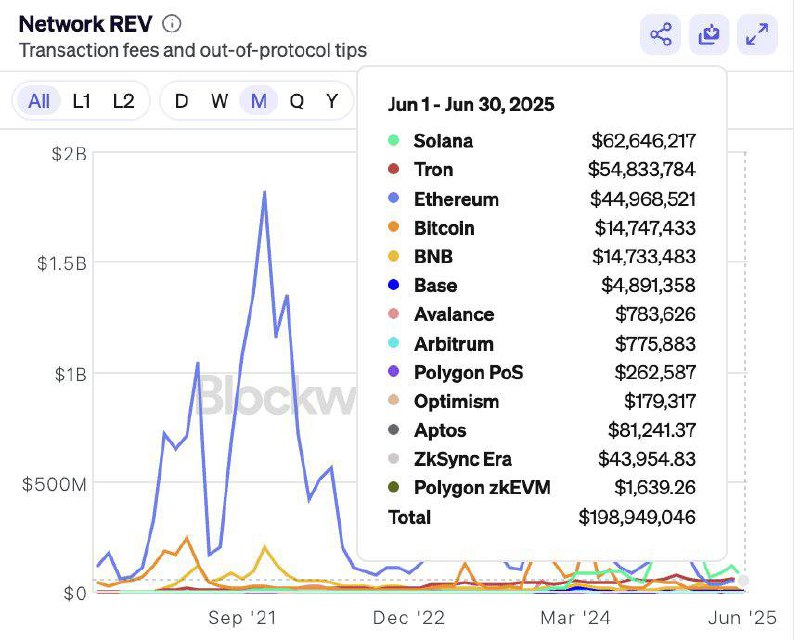Viewport: 800px width, 640px height.
Task: Filter chart to L2 networks
Action: click(x=123, y=101)
